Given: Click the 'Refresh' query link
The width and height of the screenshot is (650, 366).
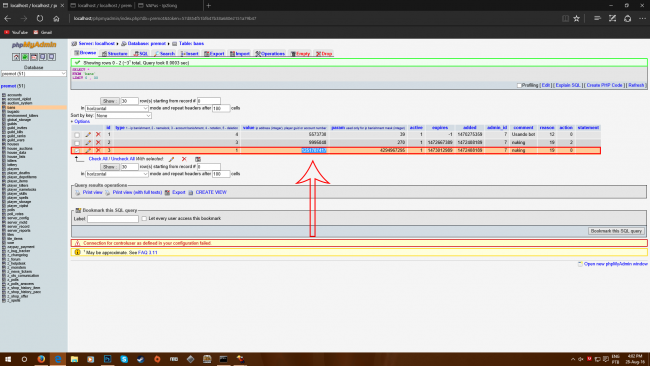Looking at the screenshot, I should pyautogui.click(x=636, y=85).
